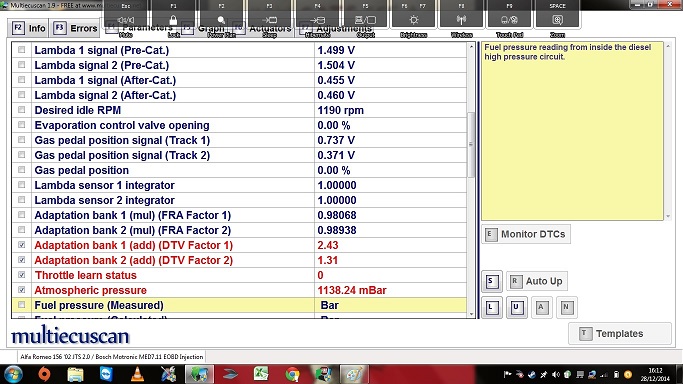Image resolution: width=683 pixels, height=384 pixels.
Task: Uncheck the Throttle learn status checkbox
Action: click(21, 275)
